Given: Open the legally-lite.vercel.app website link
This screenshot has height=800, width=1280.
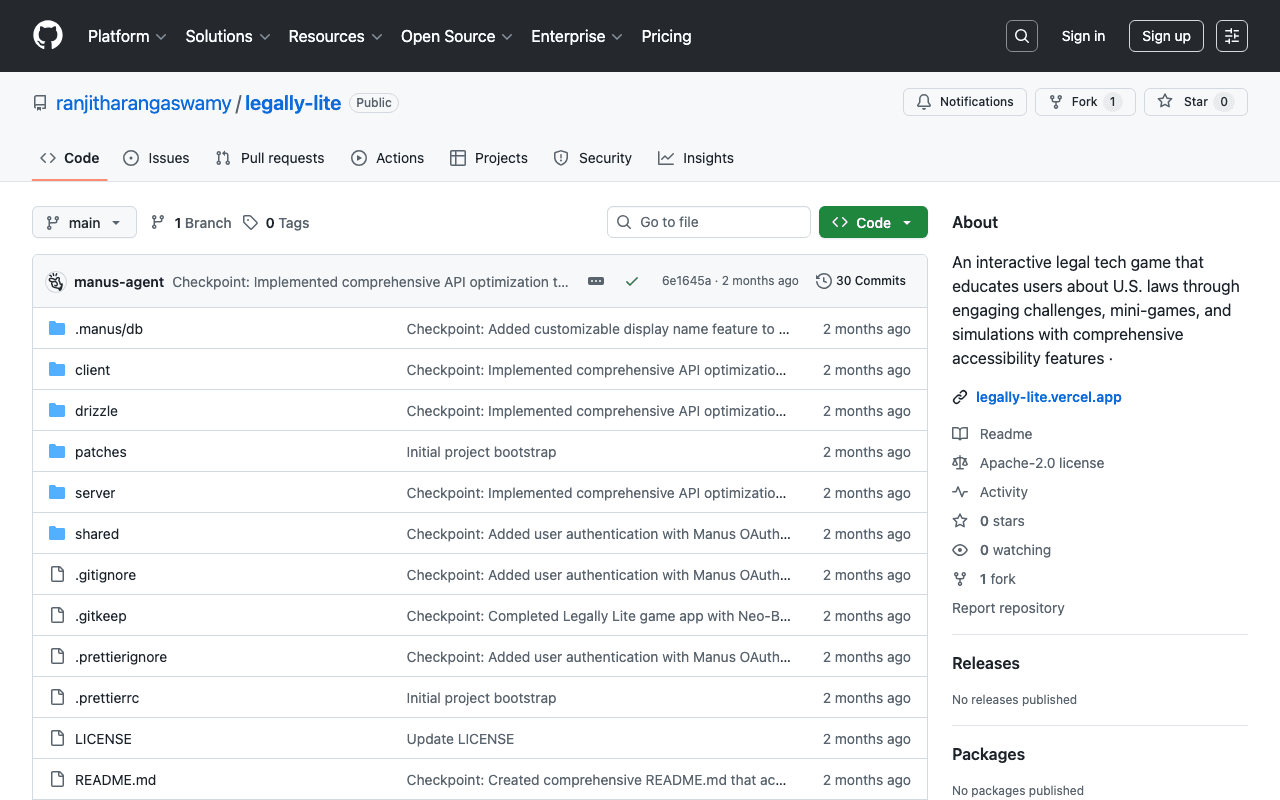Looking at the screenshot, I should pos(1049,397).
